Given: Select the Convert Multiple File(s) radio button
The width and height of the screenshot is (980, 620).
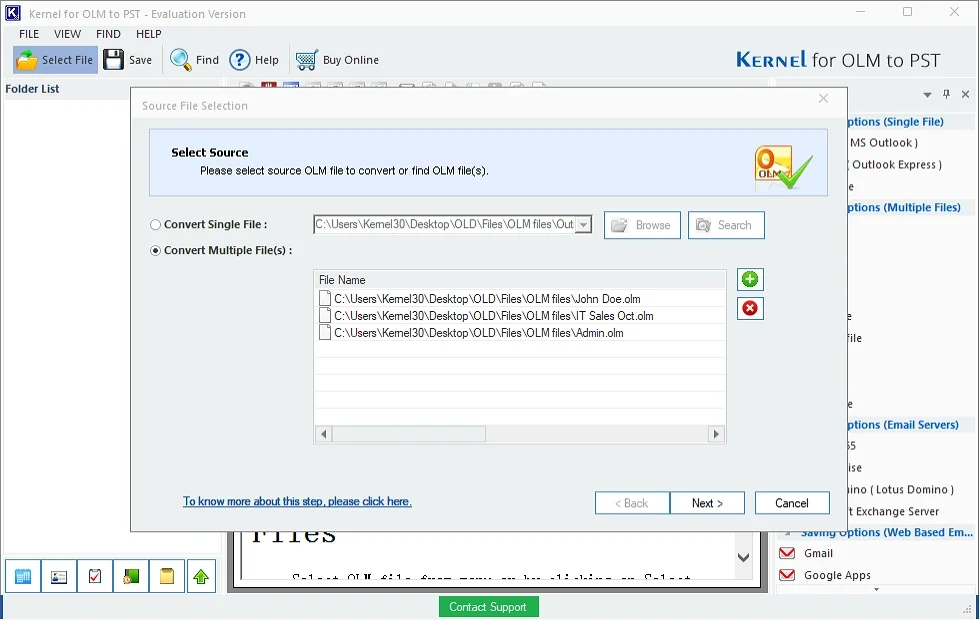Looking at the screenshot, I should (155, 251).
